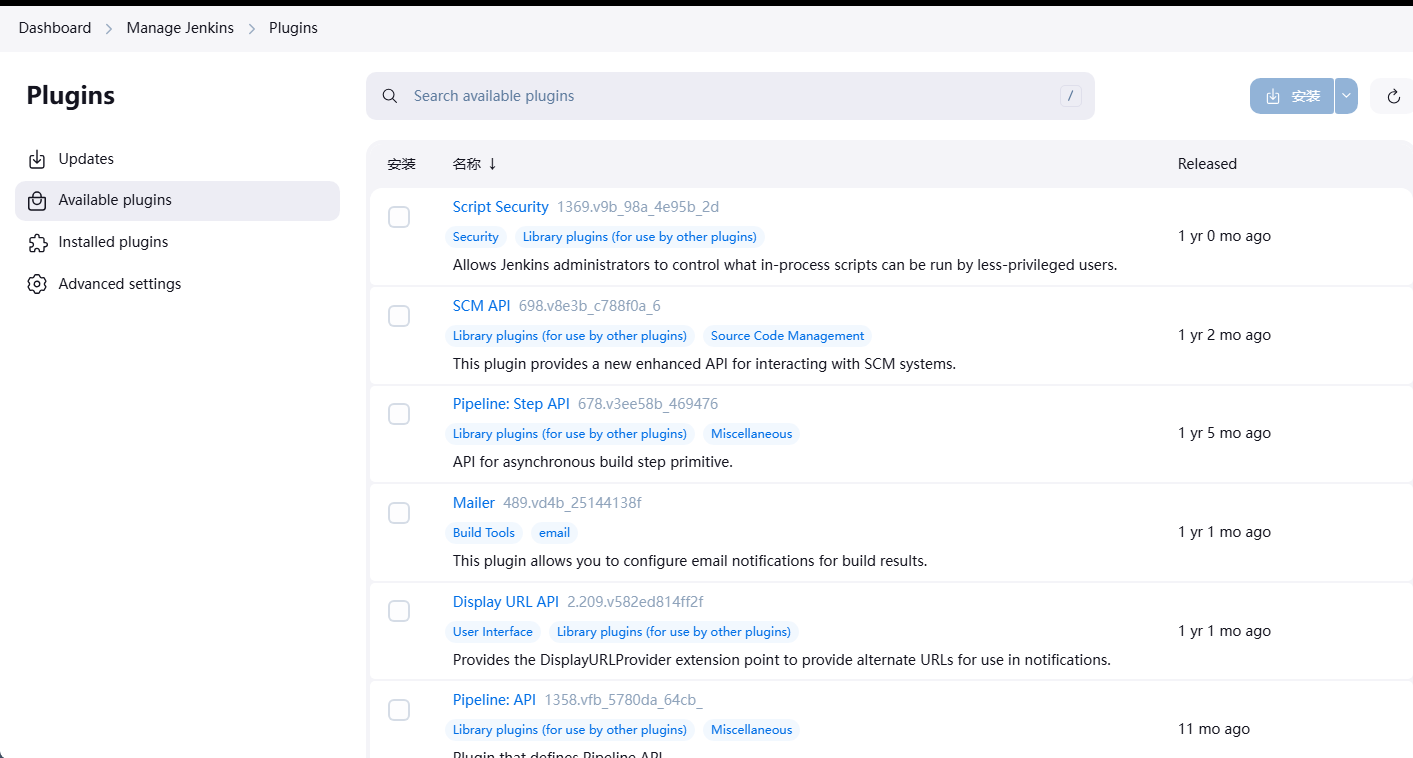The height and width of the screenshot is (758, 1413).
Task: Click version 678.v3ee58b_469476 text
Action: pos(648,404)
